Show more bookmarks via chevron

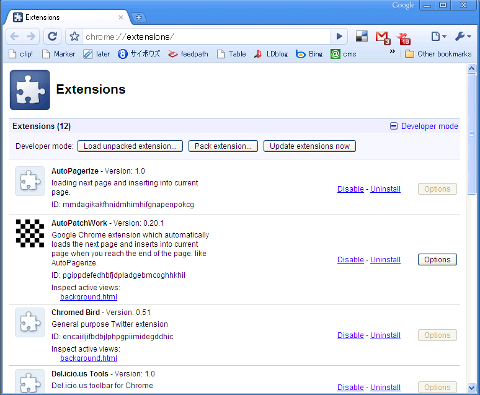pos(392,52)
